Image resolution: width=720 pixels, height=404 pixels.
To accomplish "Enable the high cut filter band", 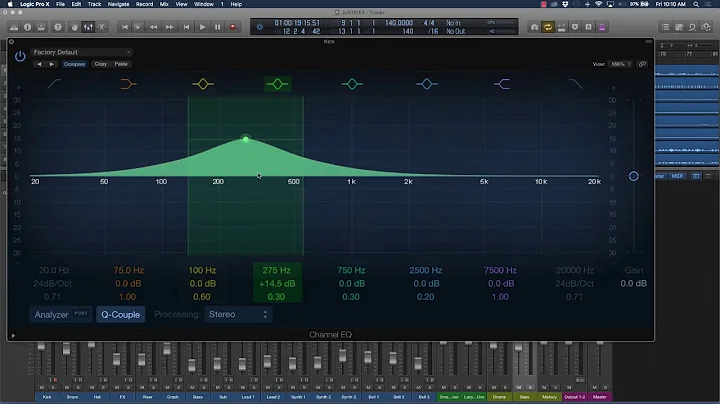I will coord(575,84).
